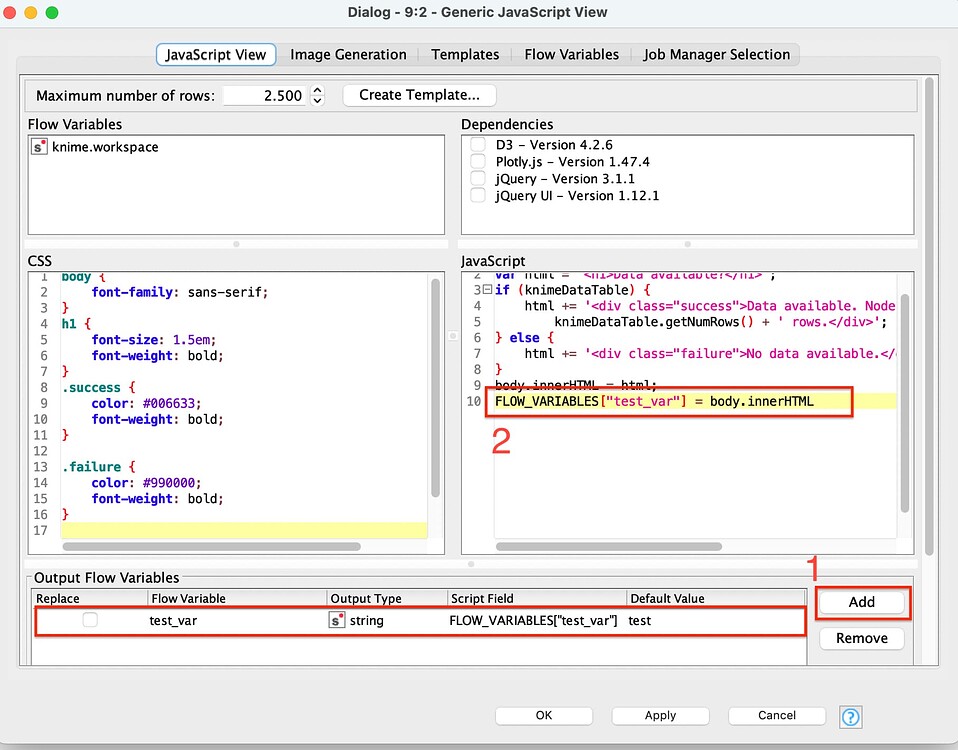Click the Flow Variable column header
Viewport: 958px width, 750px height.
[x=237, y=599]
